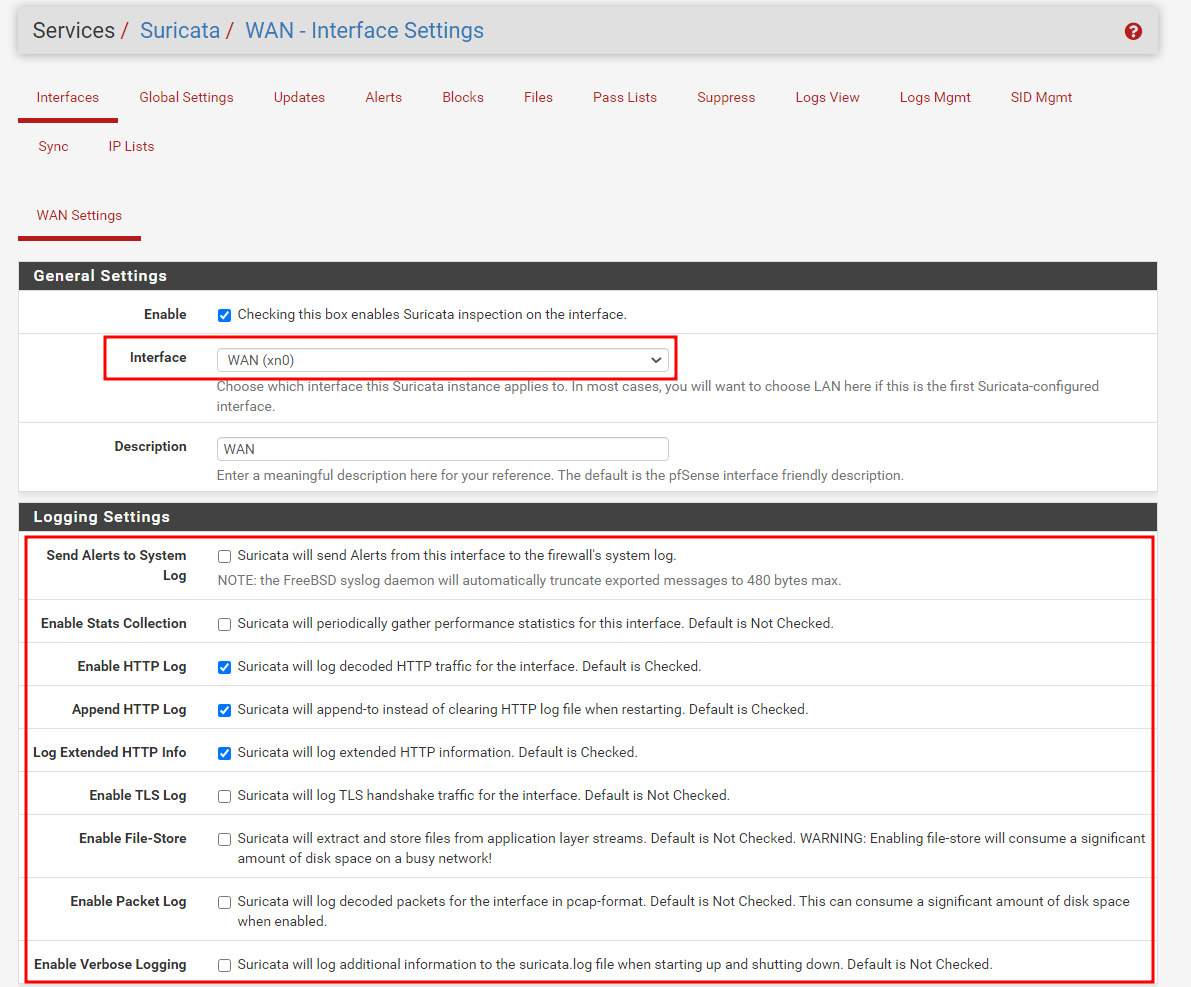Check the Enable Packet Log checkbox

coord(224,903)
